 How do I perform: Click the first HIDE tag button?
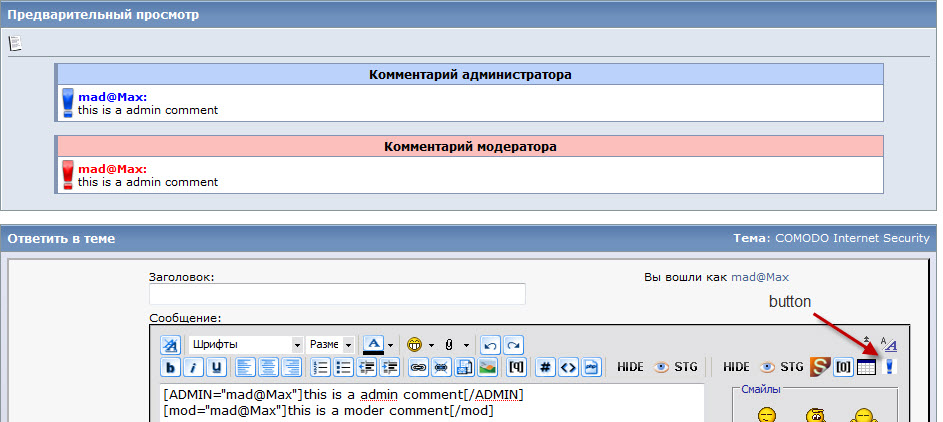tap(629, 367)
